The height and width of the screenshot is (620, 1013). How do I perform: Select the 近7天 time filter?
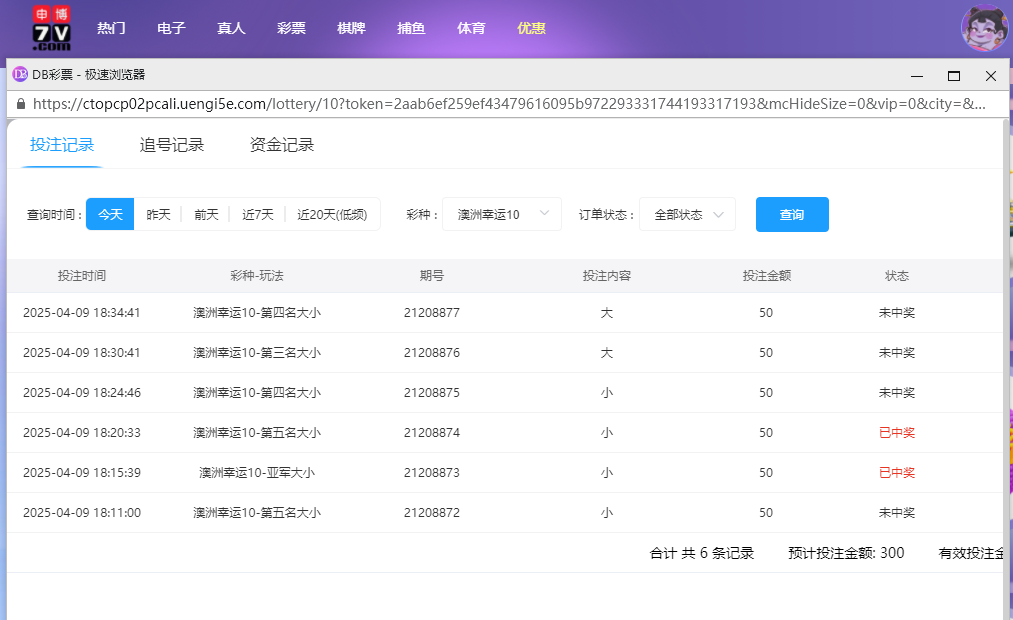257,214
